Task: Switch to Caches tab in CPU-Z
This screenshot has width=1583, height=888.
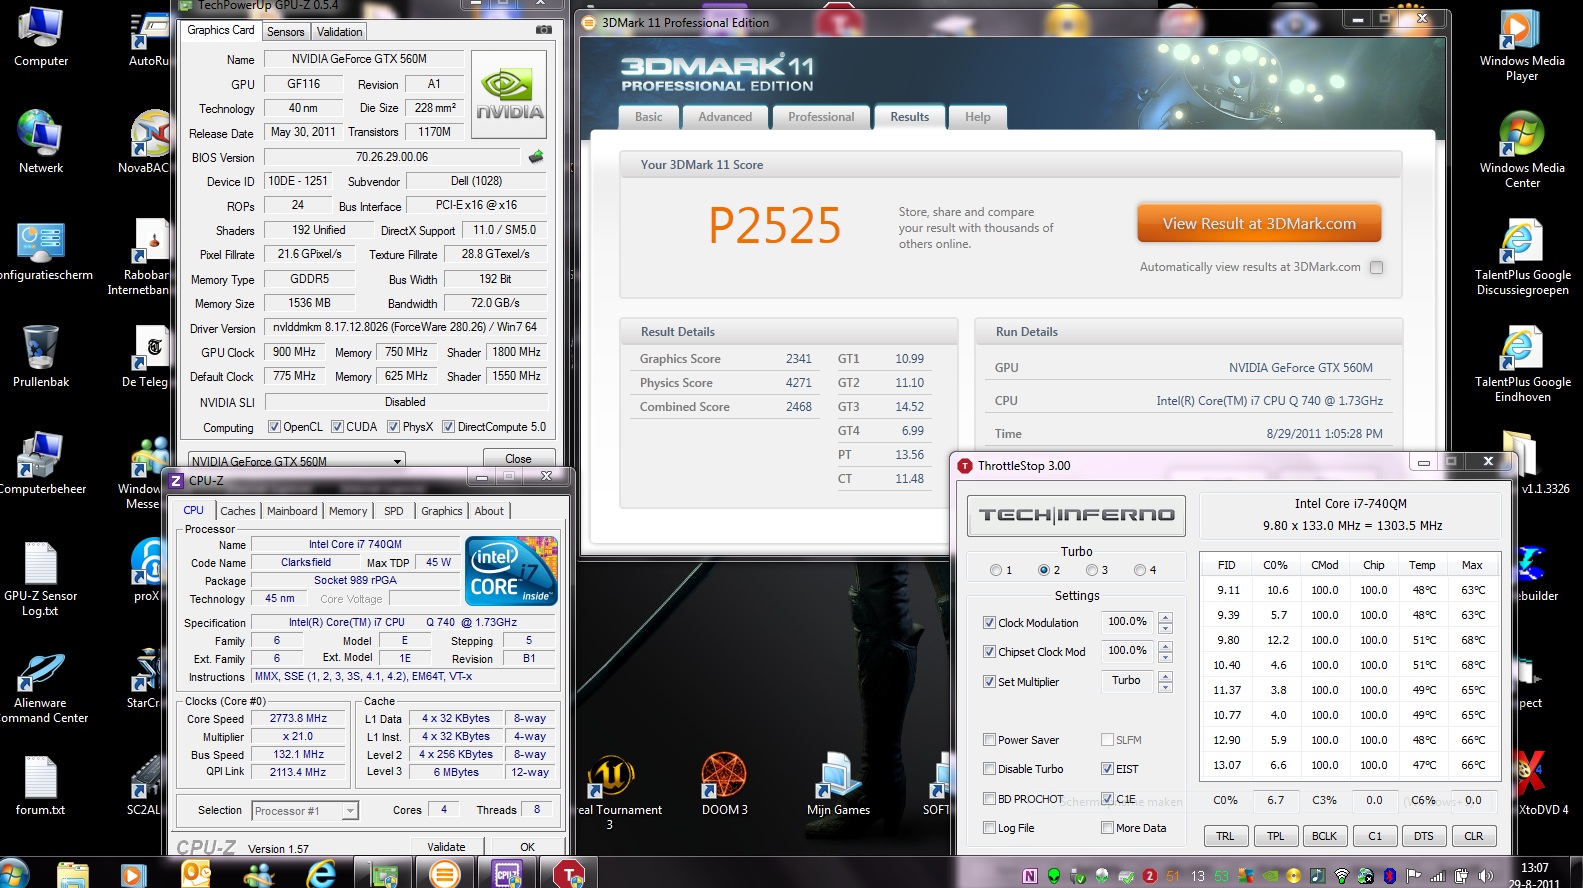Action: tap(238, 511)
